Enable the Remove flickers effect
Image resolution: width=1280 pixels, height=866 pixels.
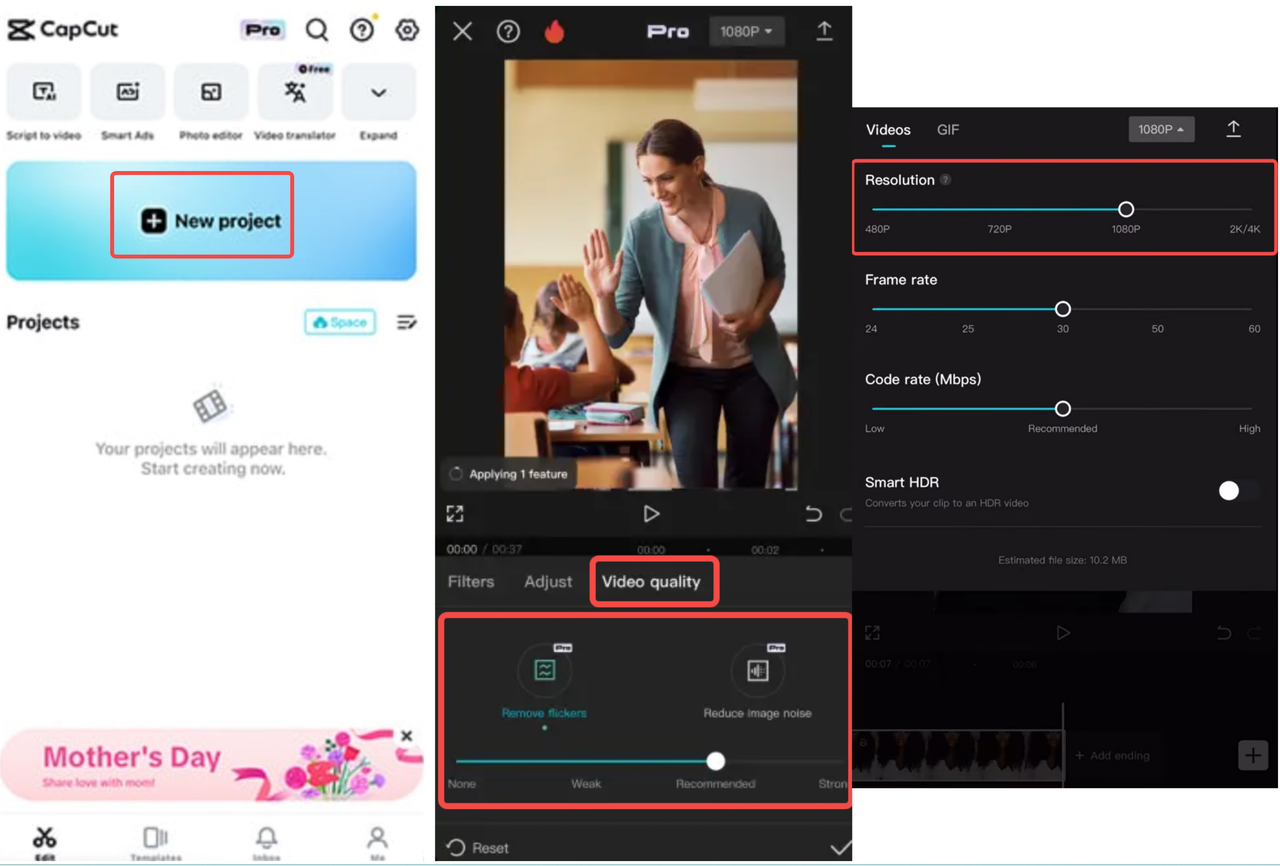coord(543,670)
